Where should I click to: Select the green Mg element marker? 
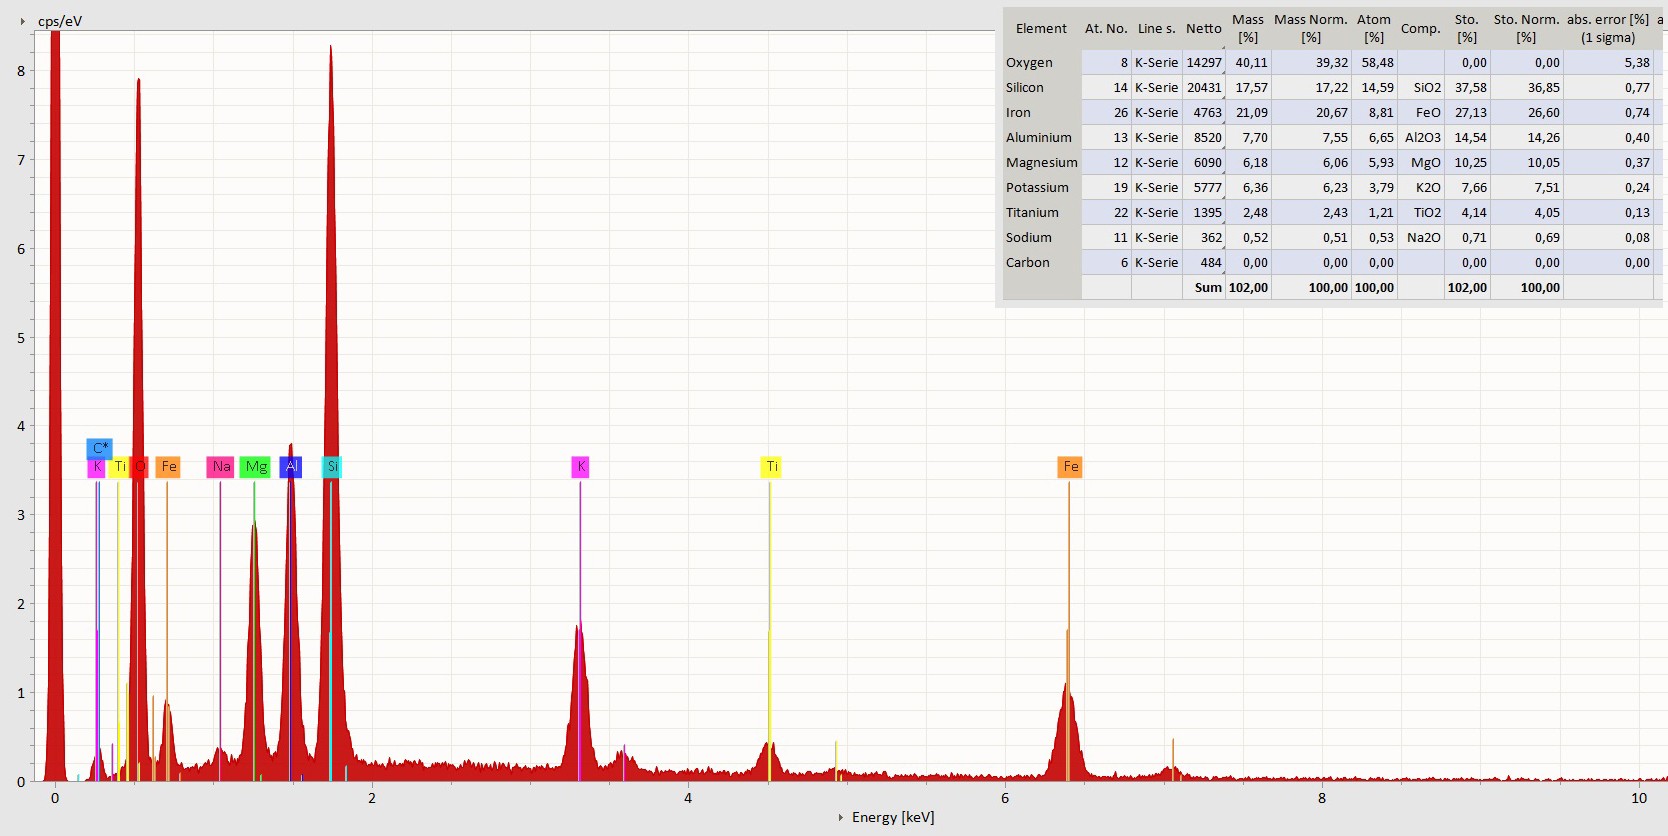pyautogui.click(x=256, y=467)
